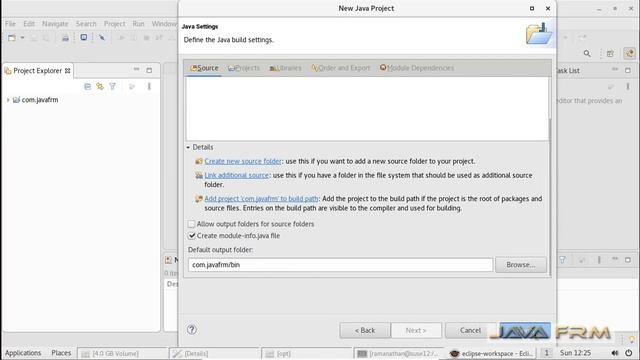Switch to the [Details] taskbar window
The image size is (640, 360).
click(215, 353)
